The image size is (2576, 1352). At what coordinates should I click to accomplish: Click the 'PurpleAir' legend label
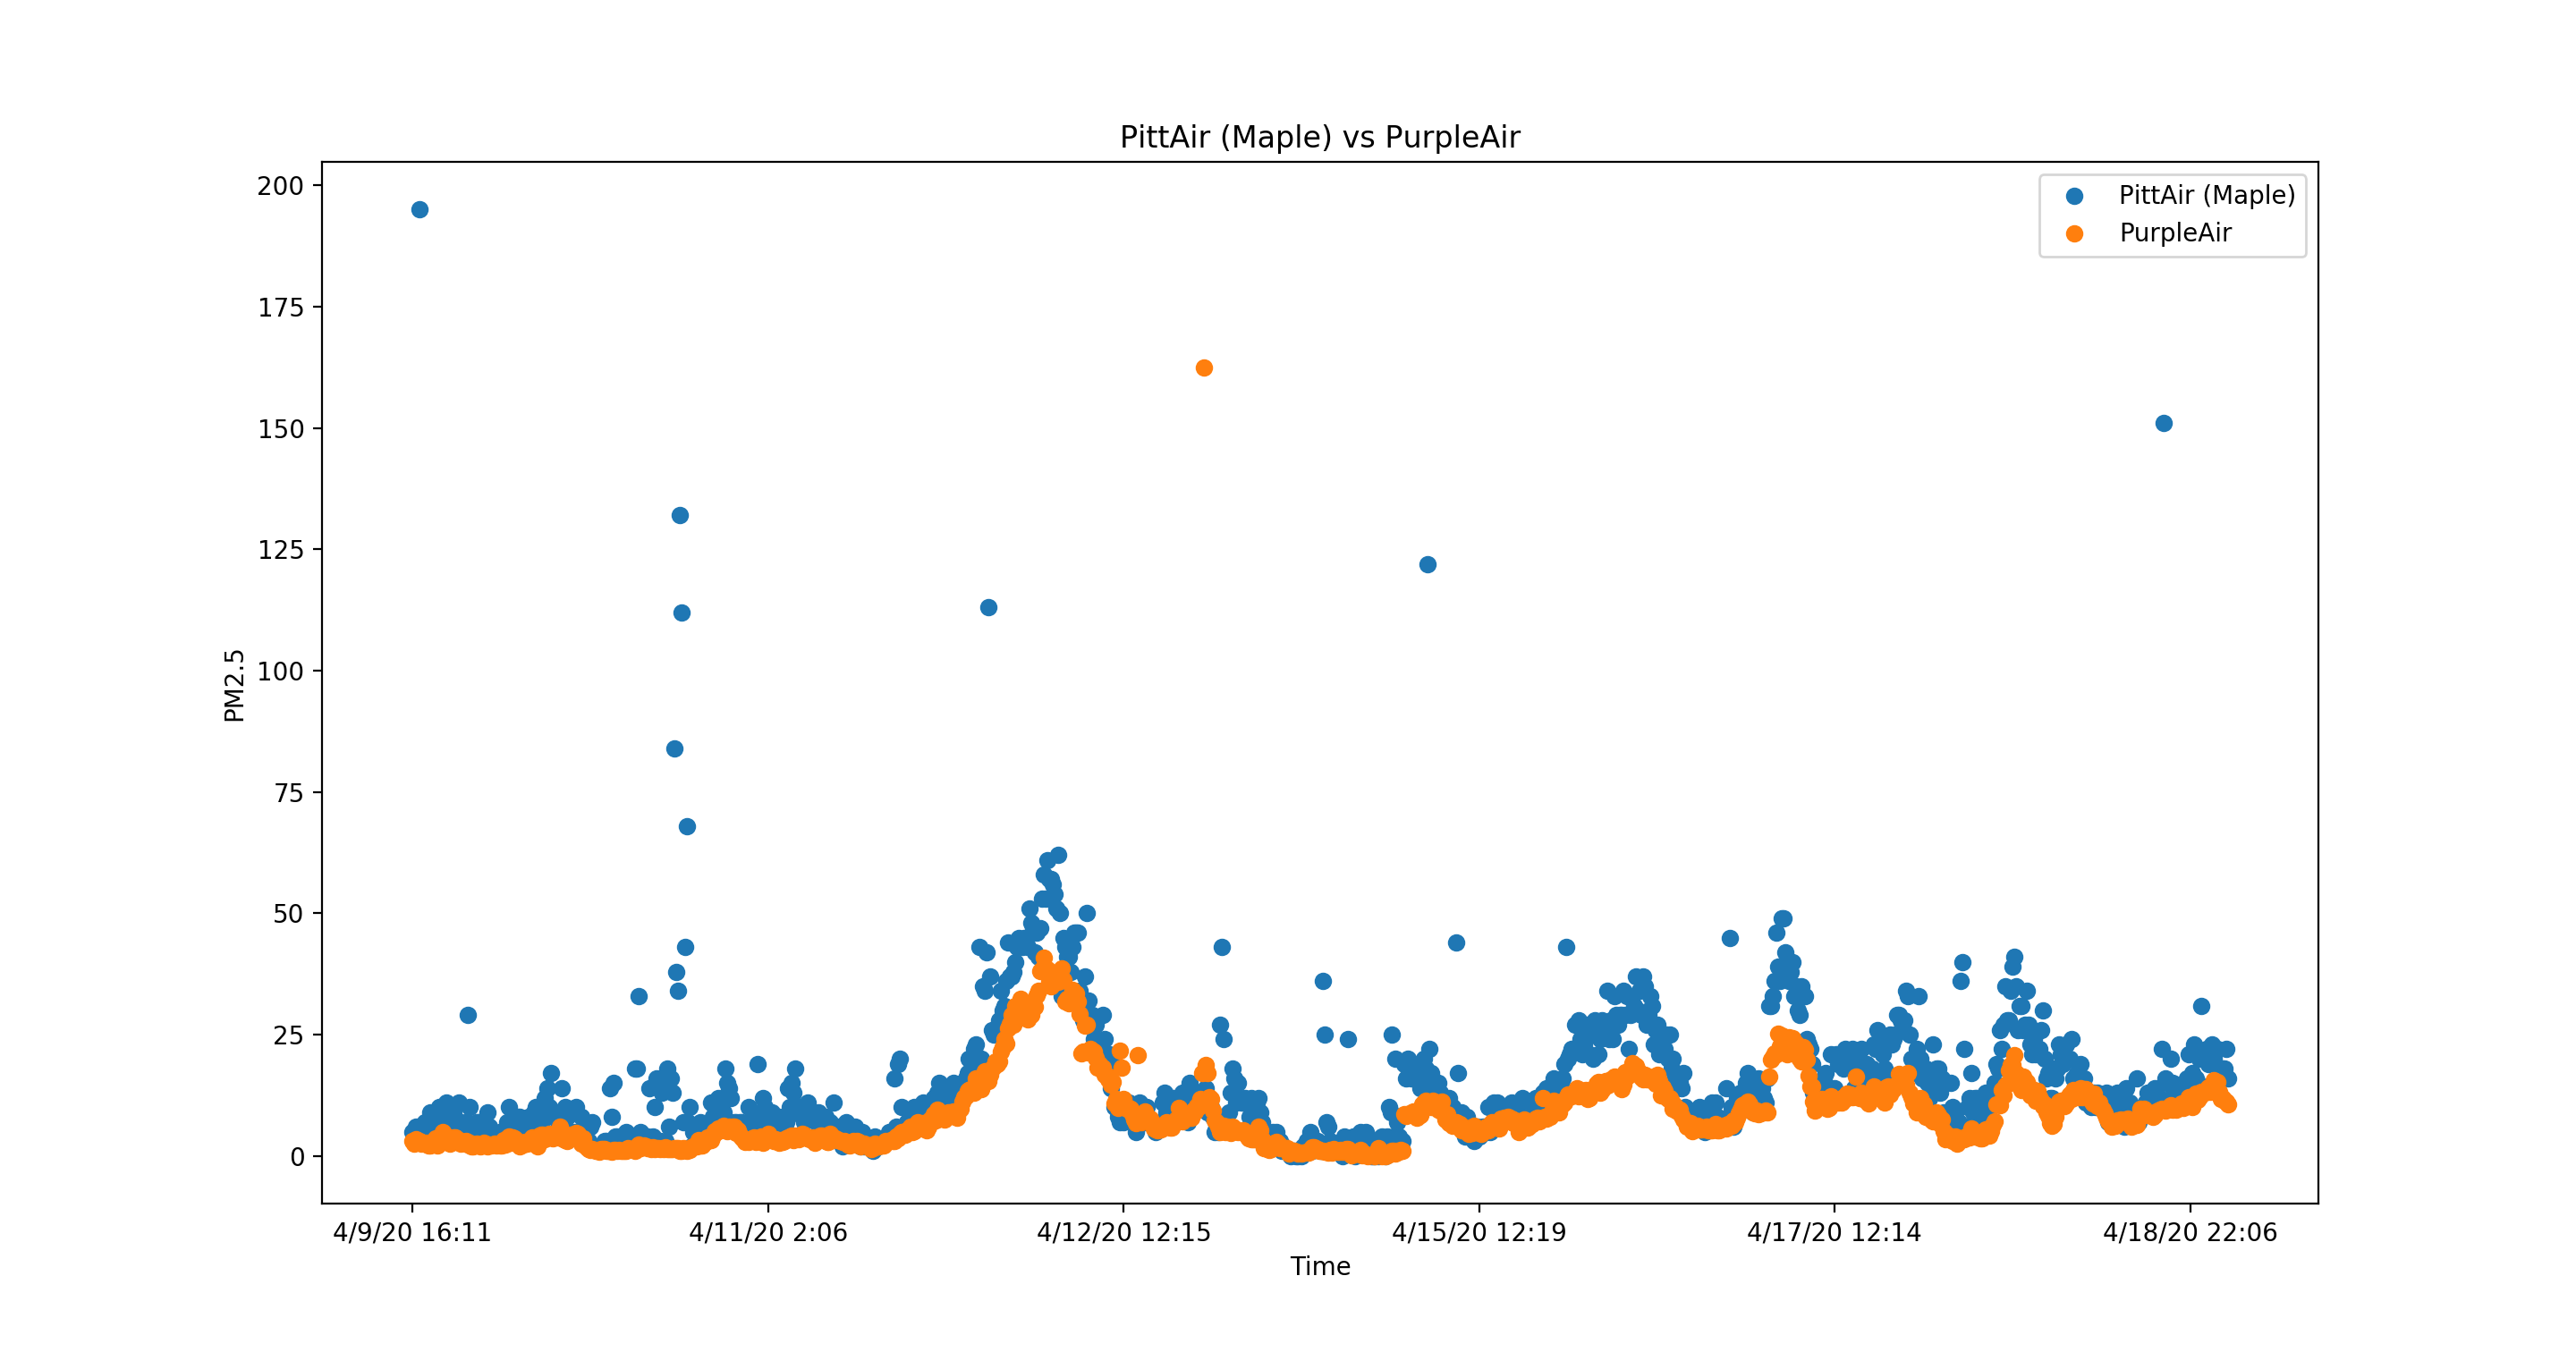click(x=2175, y=233)
